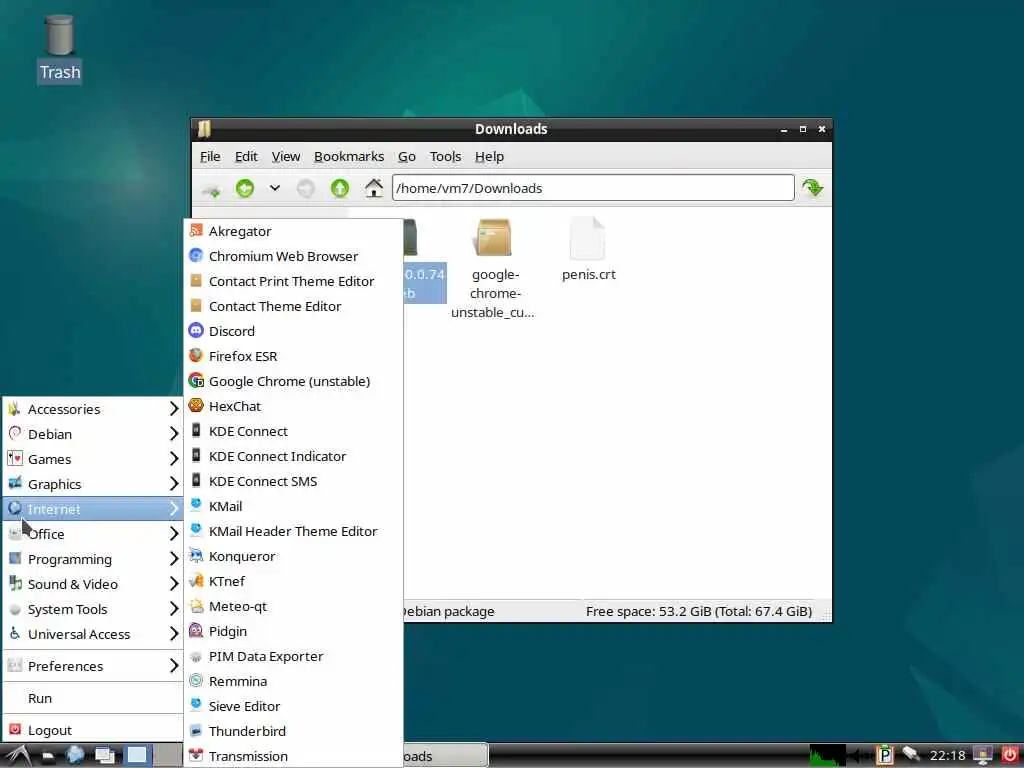
Task: Expand the Graphics submenu
Action: pos(93,484)
